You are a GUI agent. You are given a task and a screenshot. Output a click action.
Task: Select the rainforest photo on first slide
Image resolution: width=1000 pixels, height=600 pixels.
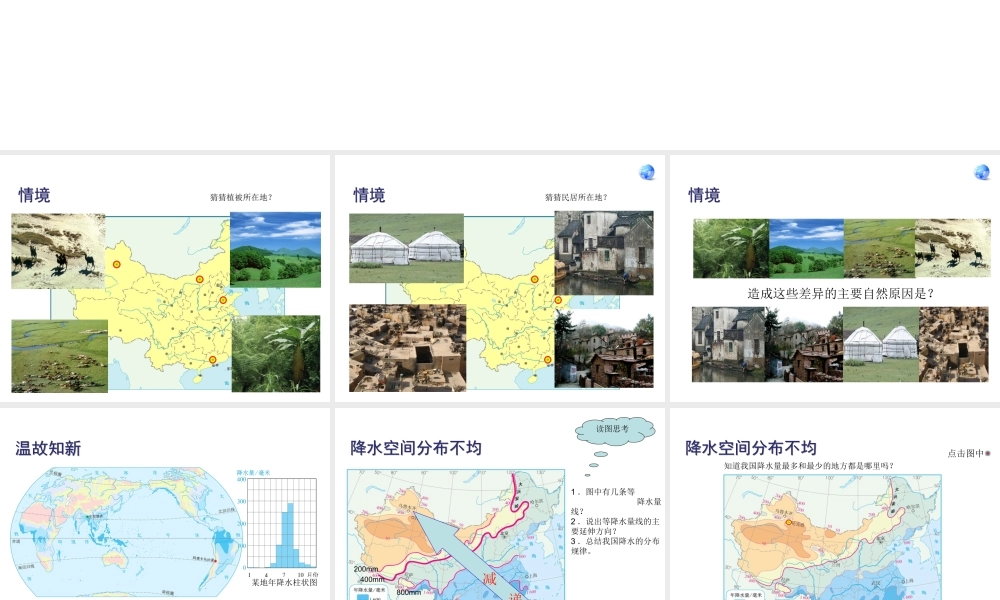pos(276,354)
